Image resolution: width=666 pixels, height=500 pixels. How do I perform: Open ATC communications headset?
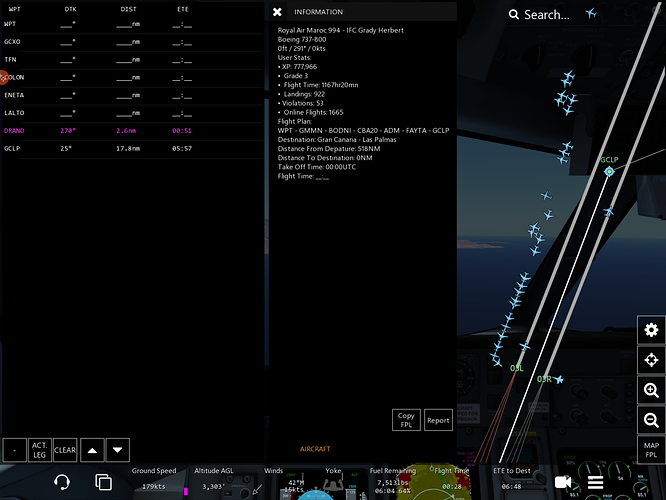pyautogui.click(x=62, y=482)
